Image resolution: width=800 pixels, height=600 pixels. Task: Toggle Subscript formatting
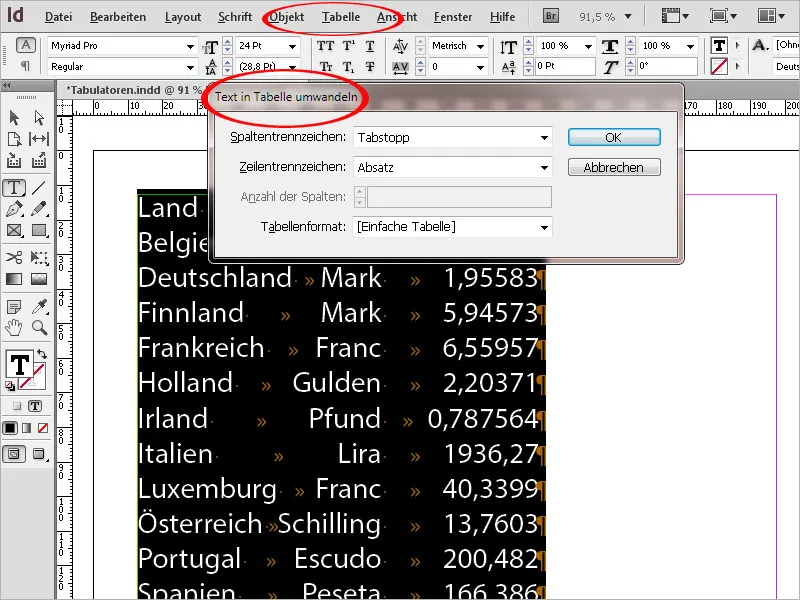(x=348, y=67)
